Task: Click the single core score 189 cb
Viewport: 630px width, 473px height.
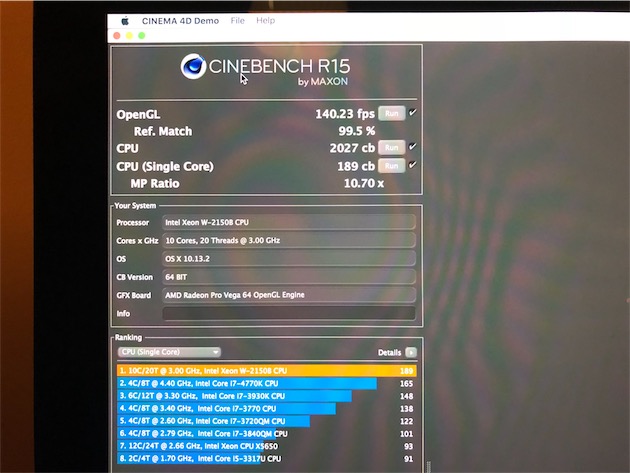Action: click(x=356, y=166)
